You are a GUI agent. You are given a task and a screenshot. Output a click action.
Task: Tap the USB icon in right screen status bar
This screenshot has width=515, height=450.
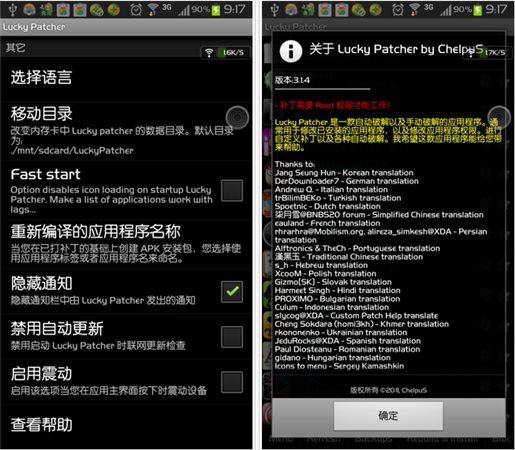pyautogui.click(x=274, y=9)
